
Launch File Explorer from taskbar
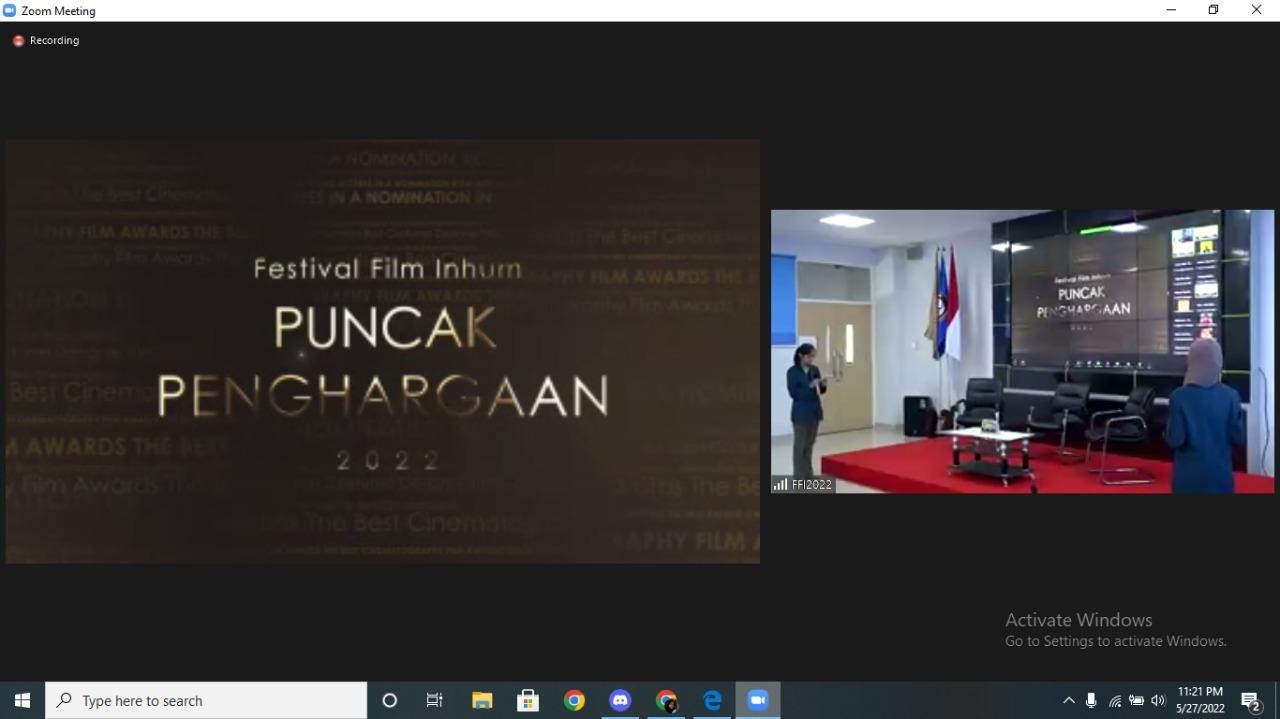482,700
